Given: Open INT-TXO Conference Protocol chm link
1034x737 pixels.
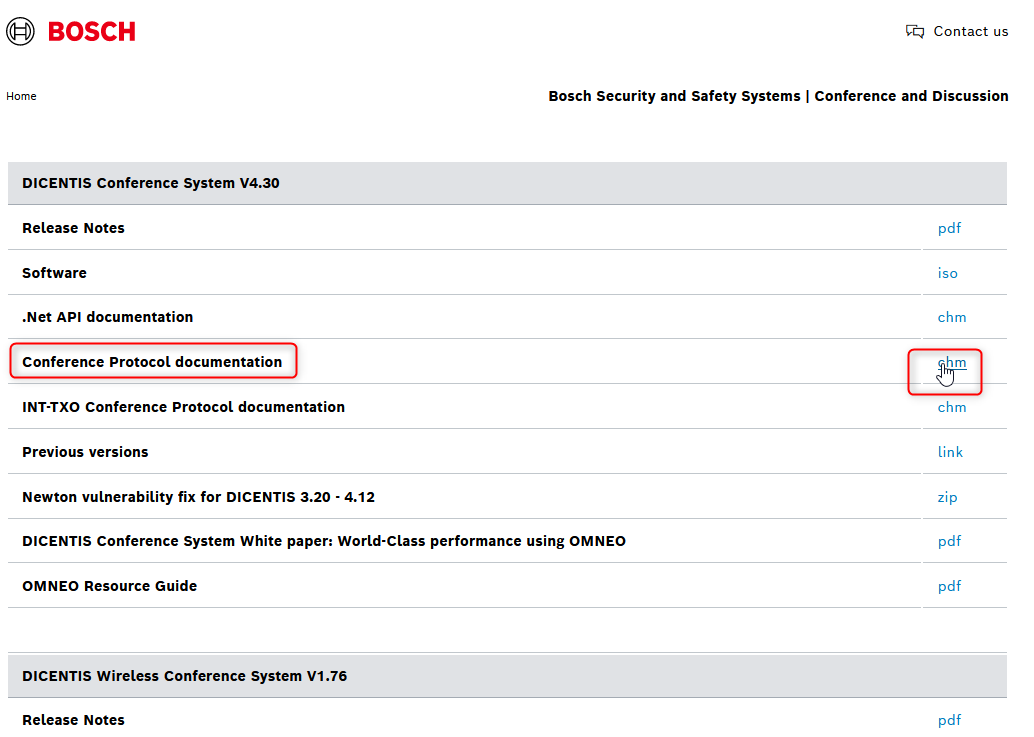Looking at the screenshot, I should point(951,407).
